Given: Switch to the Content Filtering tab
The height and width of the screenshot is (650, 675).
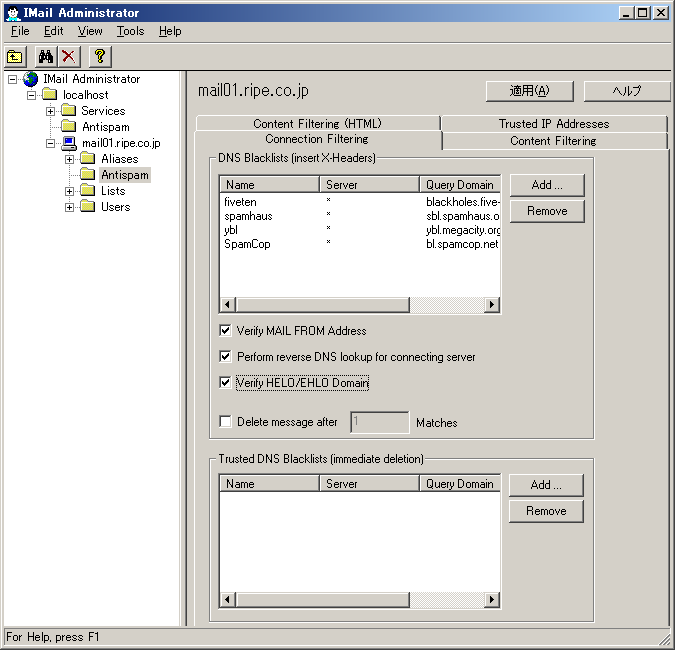Looking at the screenshot, I should pyautogui.click(x=554, y=141).
